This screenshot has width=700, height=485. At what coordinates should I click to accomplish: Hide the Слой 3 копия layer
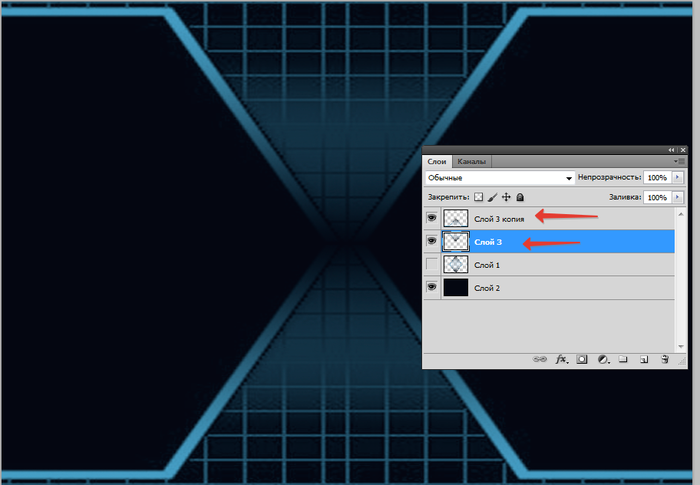coord(432,218)
